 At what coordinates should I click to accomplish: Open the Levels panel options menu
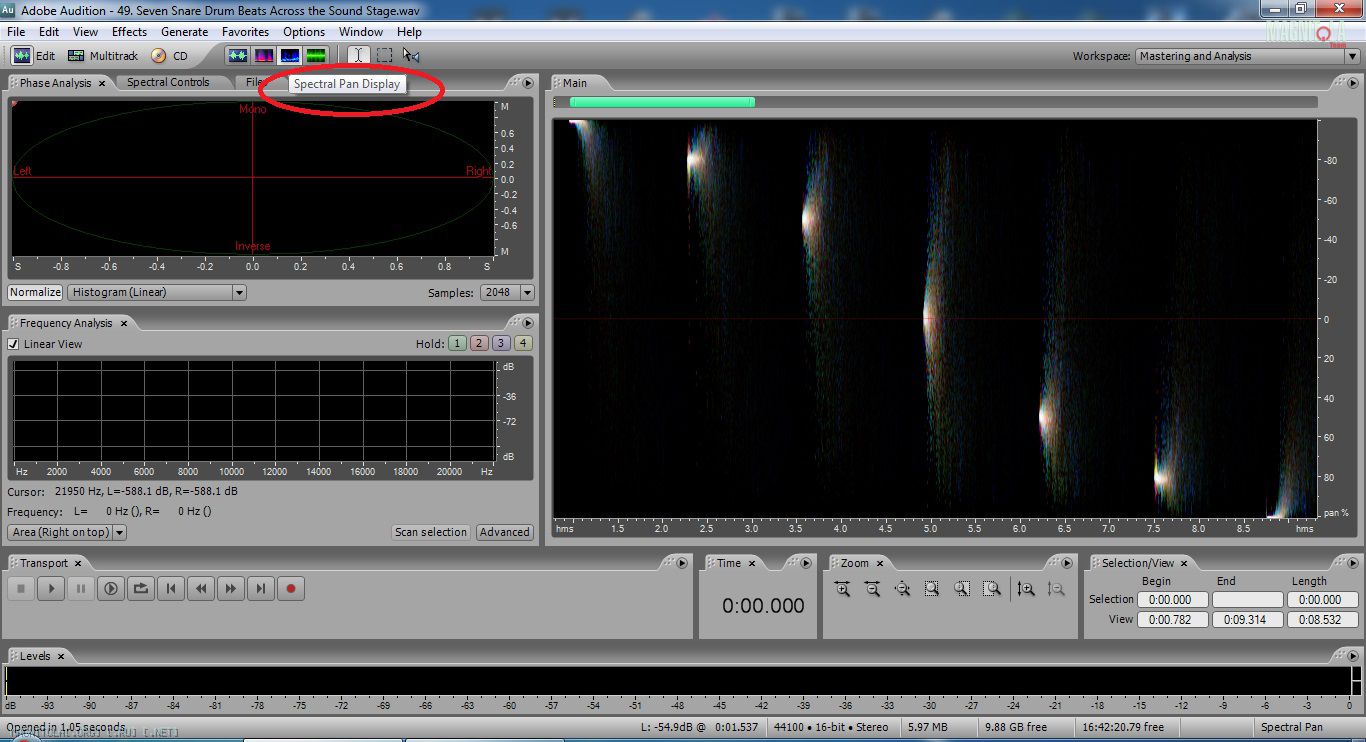[x=1352, y=656]
